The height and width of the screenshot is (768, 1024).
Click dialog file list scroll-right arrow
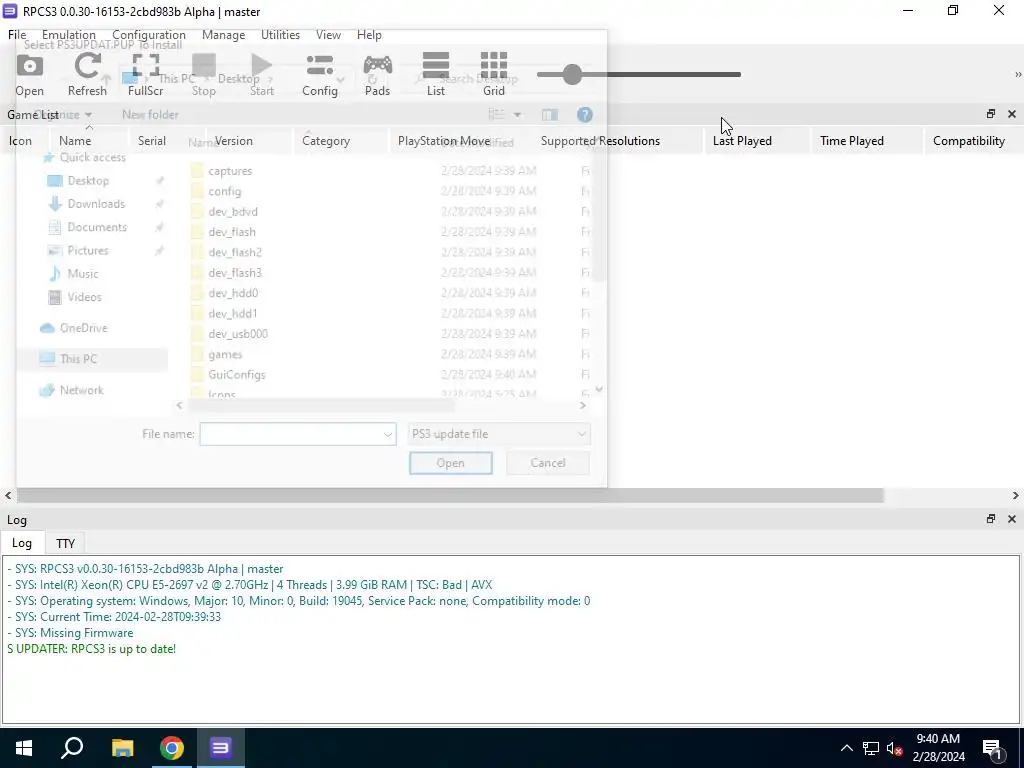583,406
